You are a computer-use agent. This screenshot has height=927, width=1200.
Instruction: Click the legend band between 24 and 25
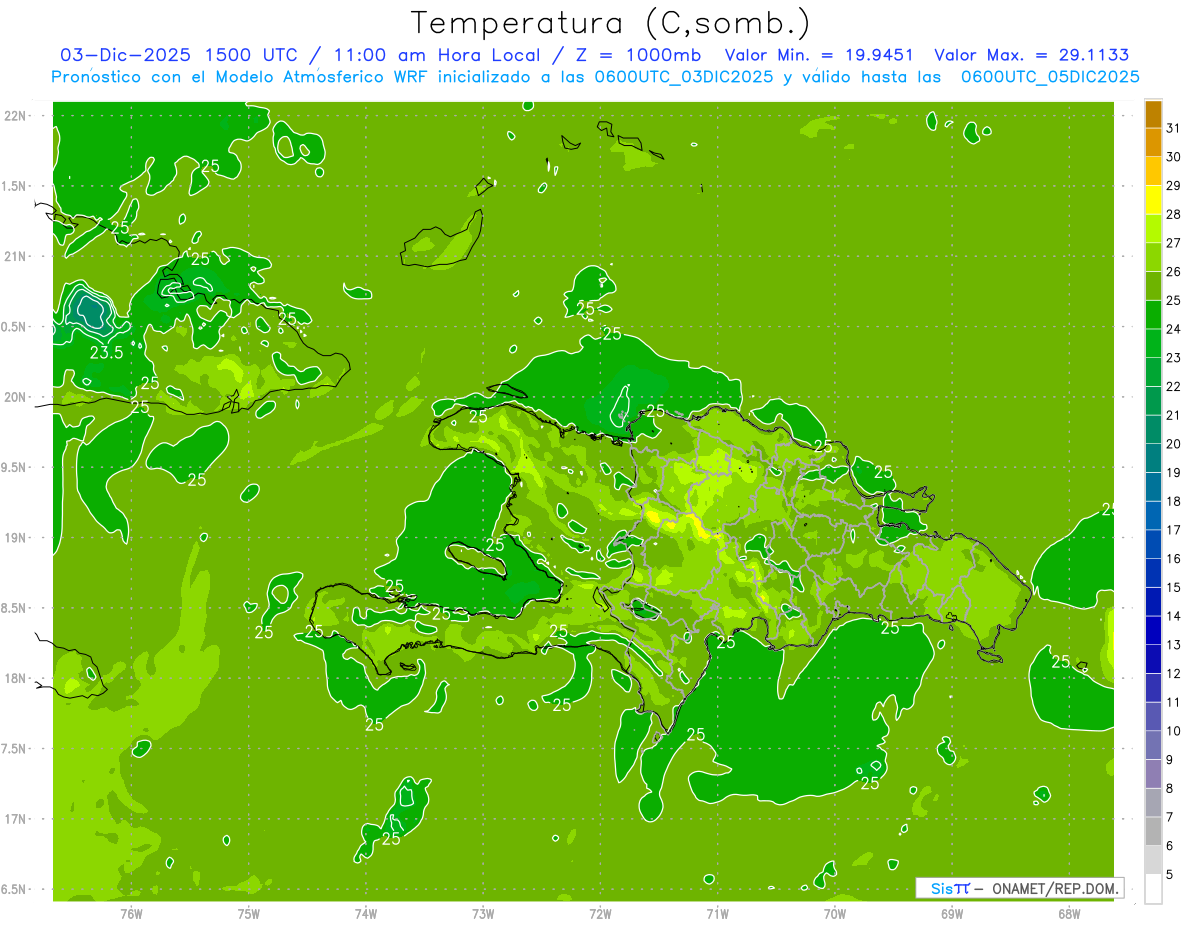pos(1153,315)
